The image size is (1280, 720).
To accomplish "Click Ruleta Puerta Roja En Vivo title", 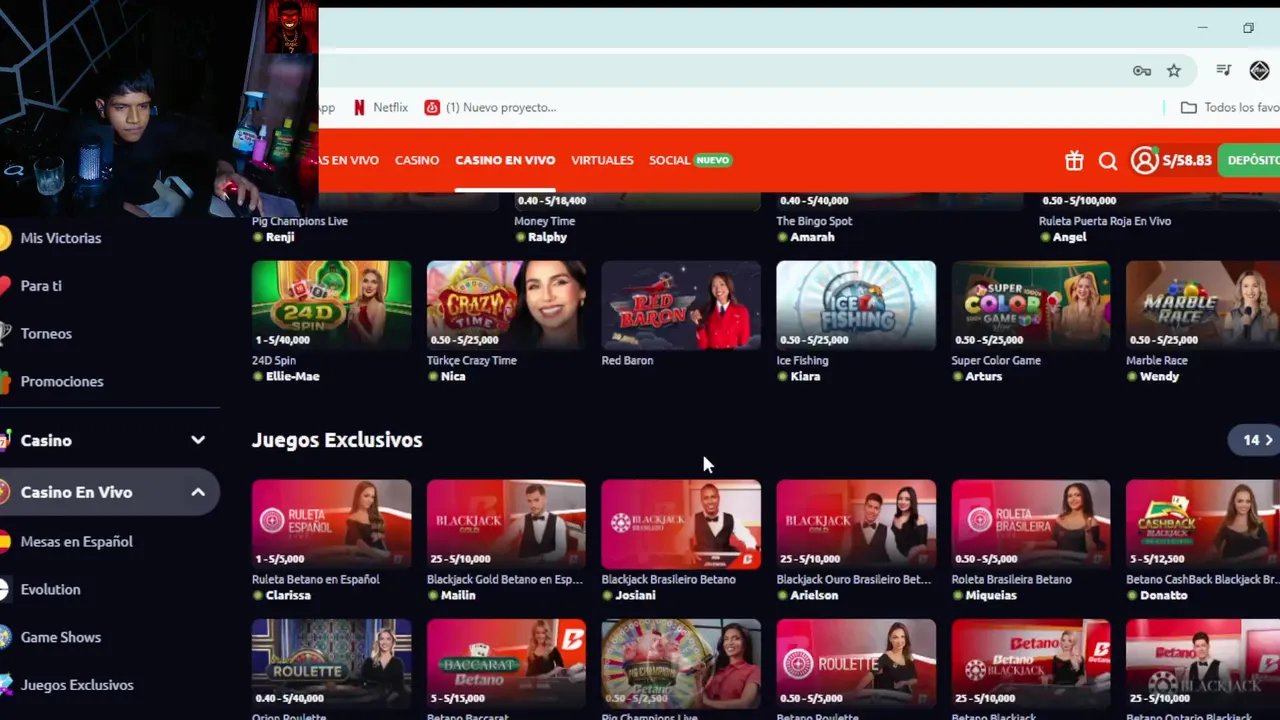I will coord(1105,221).
